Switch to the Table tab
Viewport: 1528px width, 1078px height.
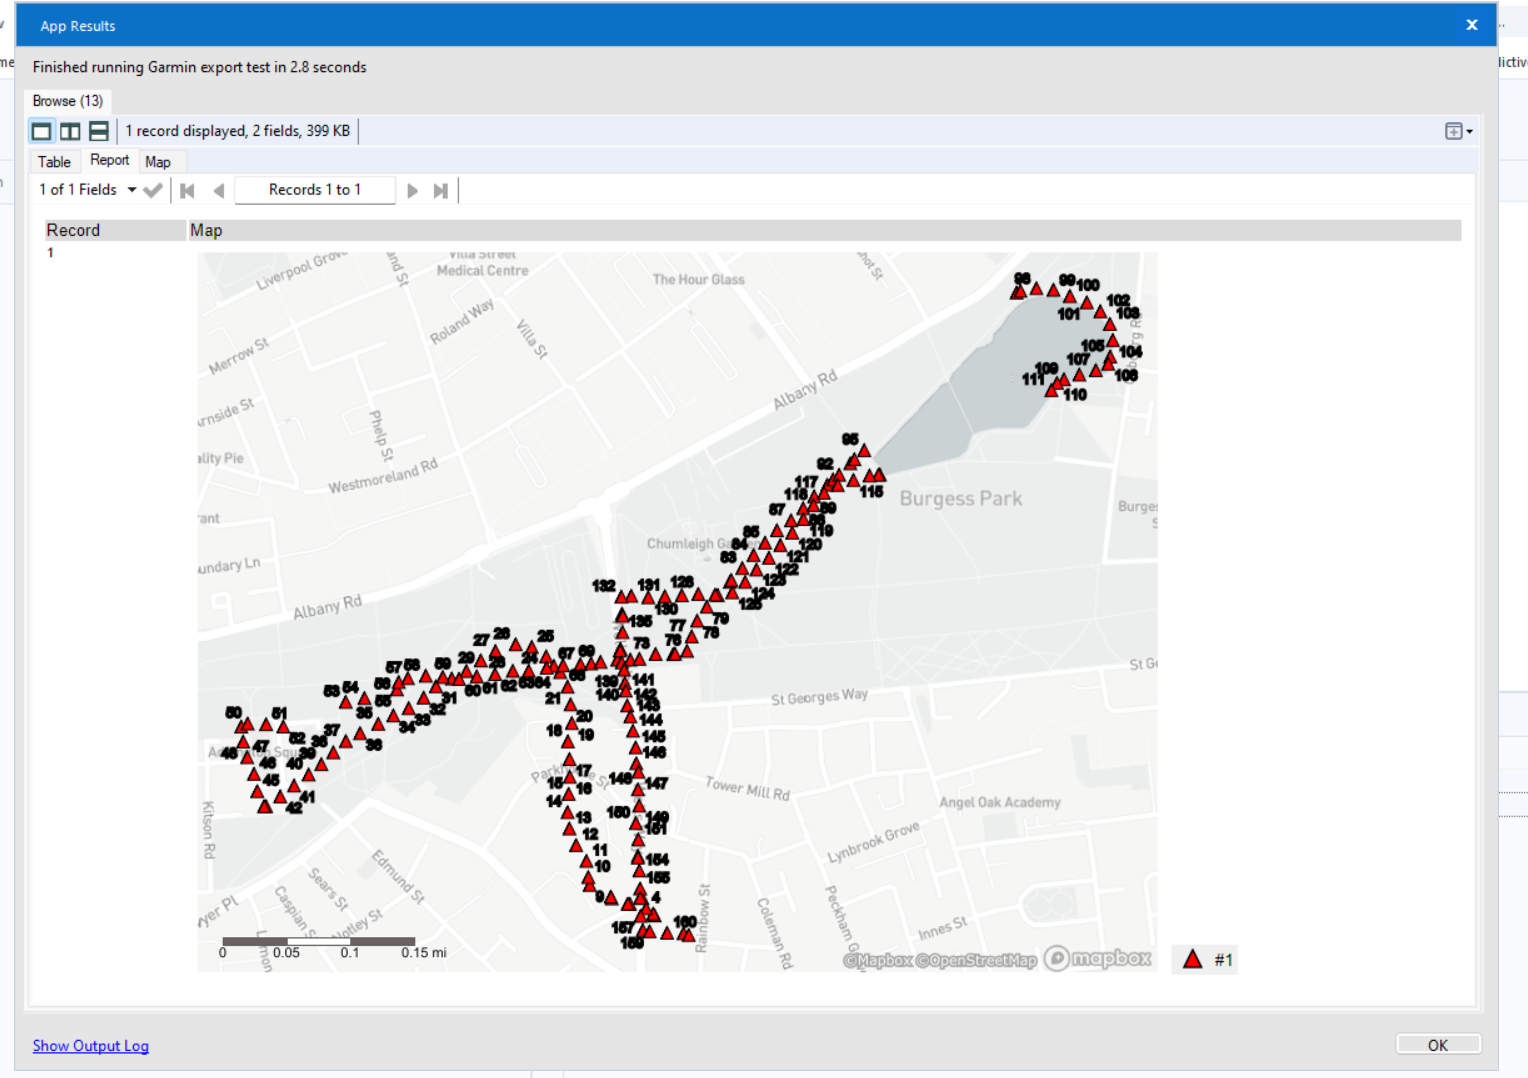[54, 161]
